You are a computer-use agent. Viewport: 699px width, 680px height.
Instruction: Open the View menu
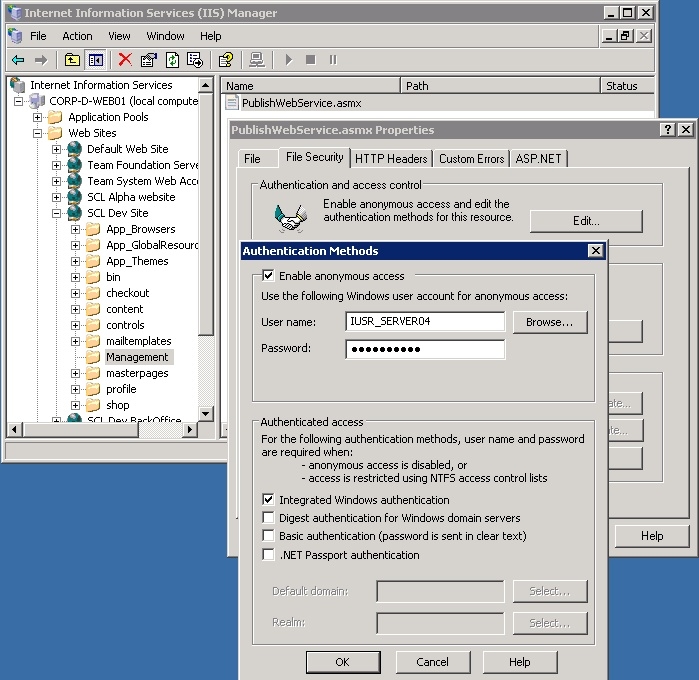coord(119,36)
